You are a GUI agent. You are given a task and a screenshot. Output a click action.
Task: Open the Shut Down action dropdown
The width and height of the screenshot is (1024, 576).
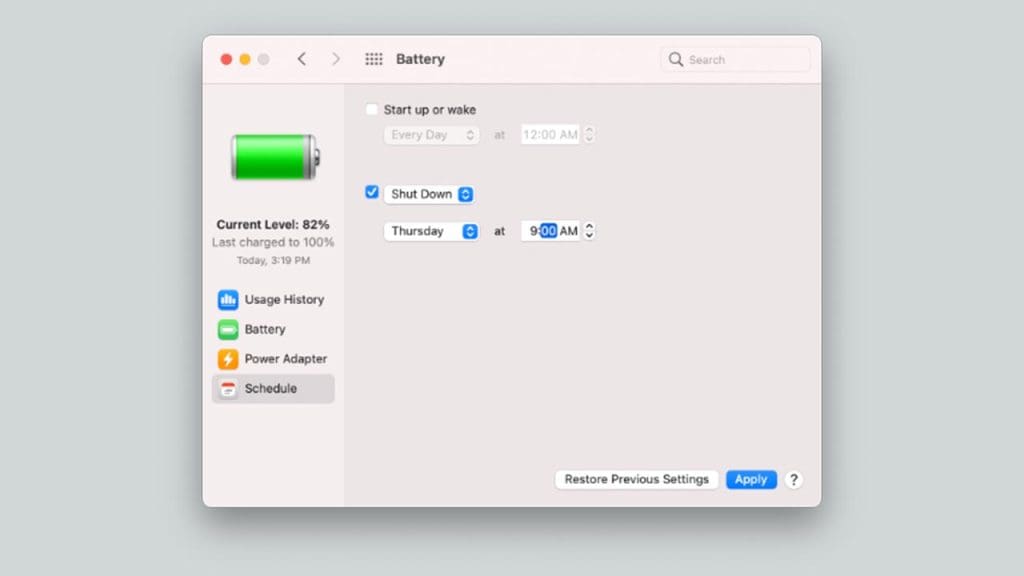(428, 193)
